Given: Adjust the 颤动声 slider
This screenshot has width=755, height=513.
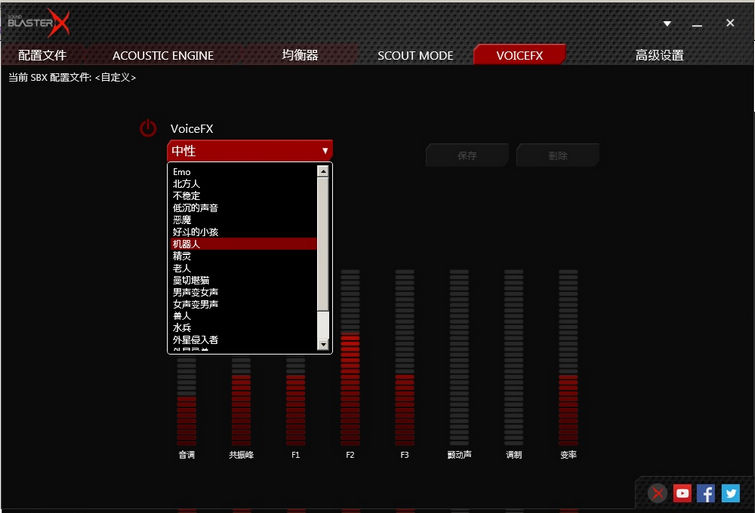Looking at the screenshot, I should (x=459, y=357).
